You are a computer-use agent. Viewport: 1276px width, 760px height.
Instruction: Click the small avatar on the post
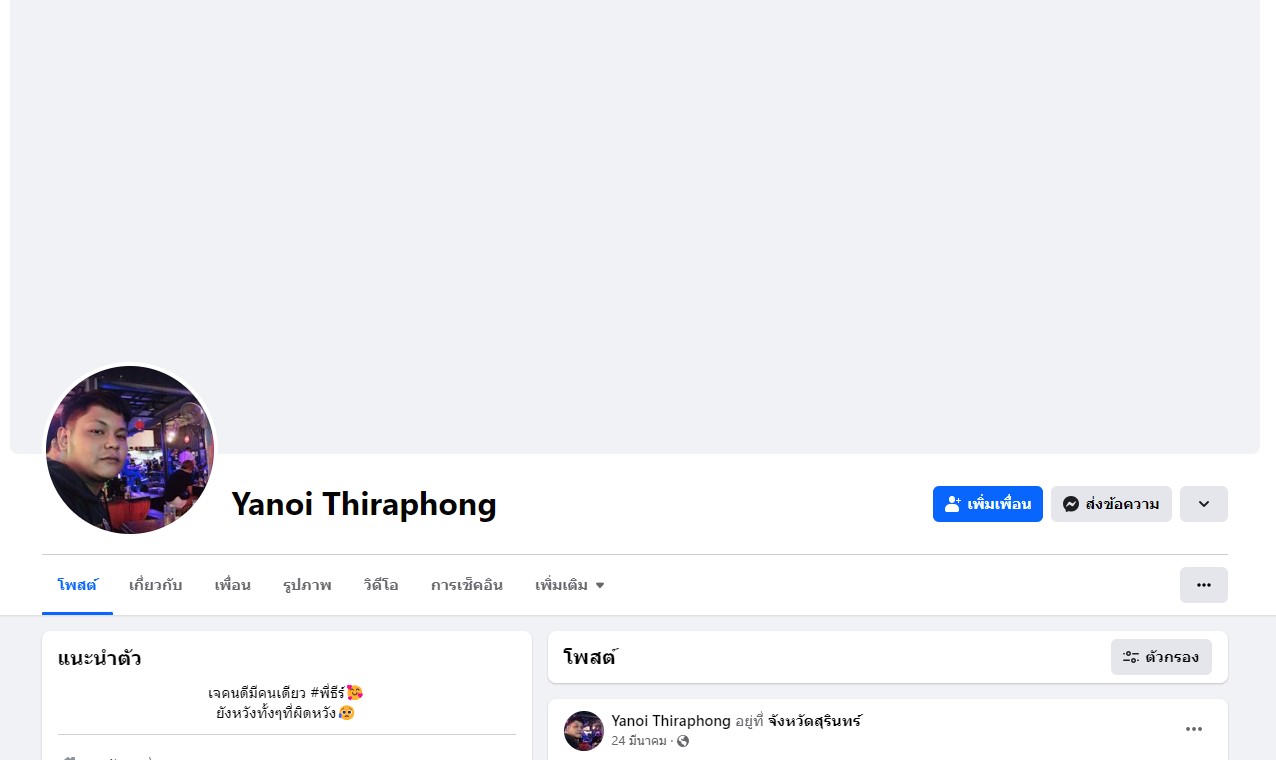point(584,731)
